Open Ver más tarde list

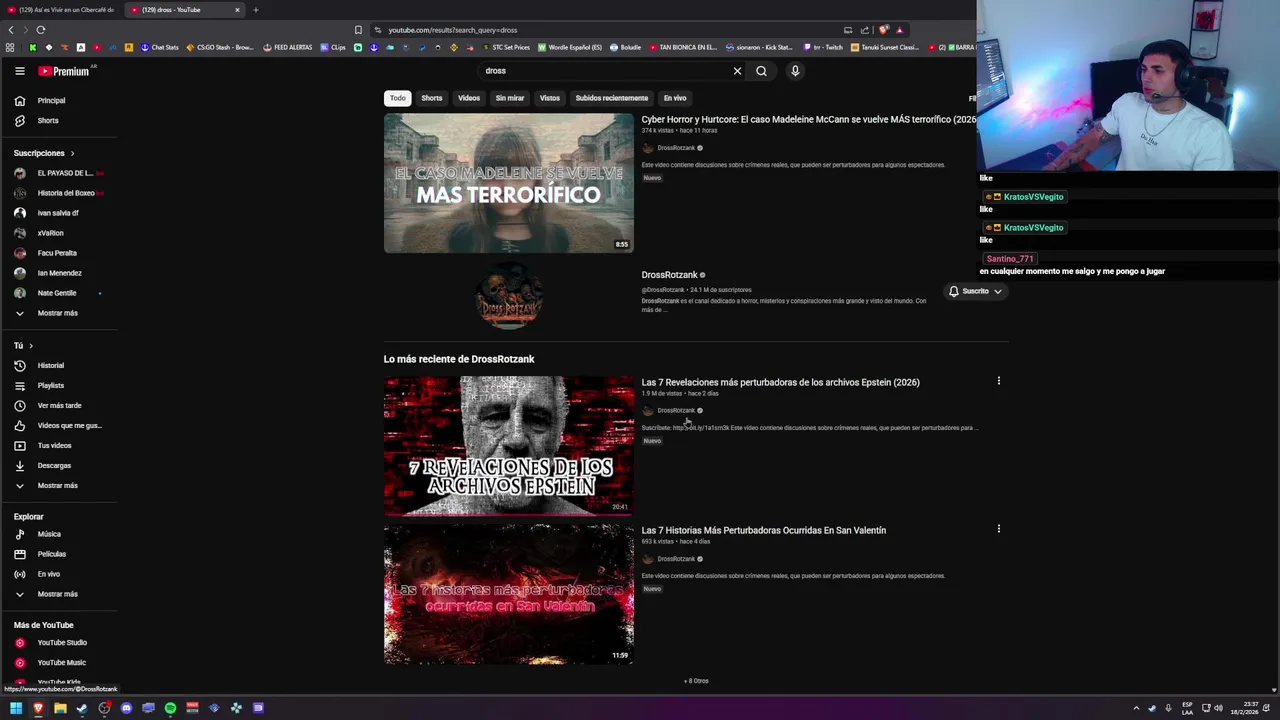pos(60,405)
